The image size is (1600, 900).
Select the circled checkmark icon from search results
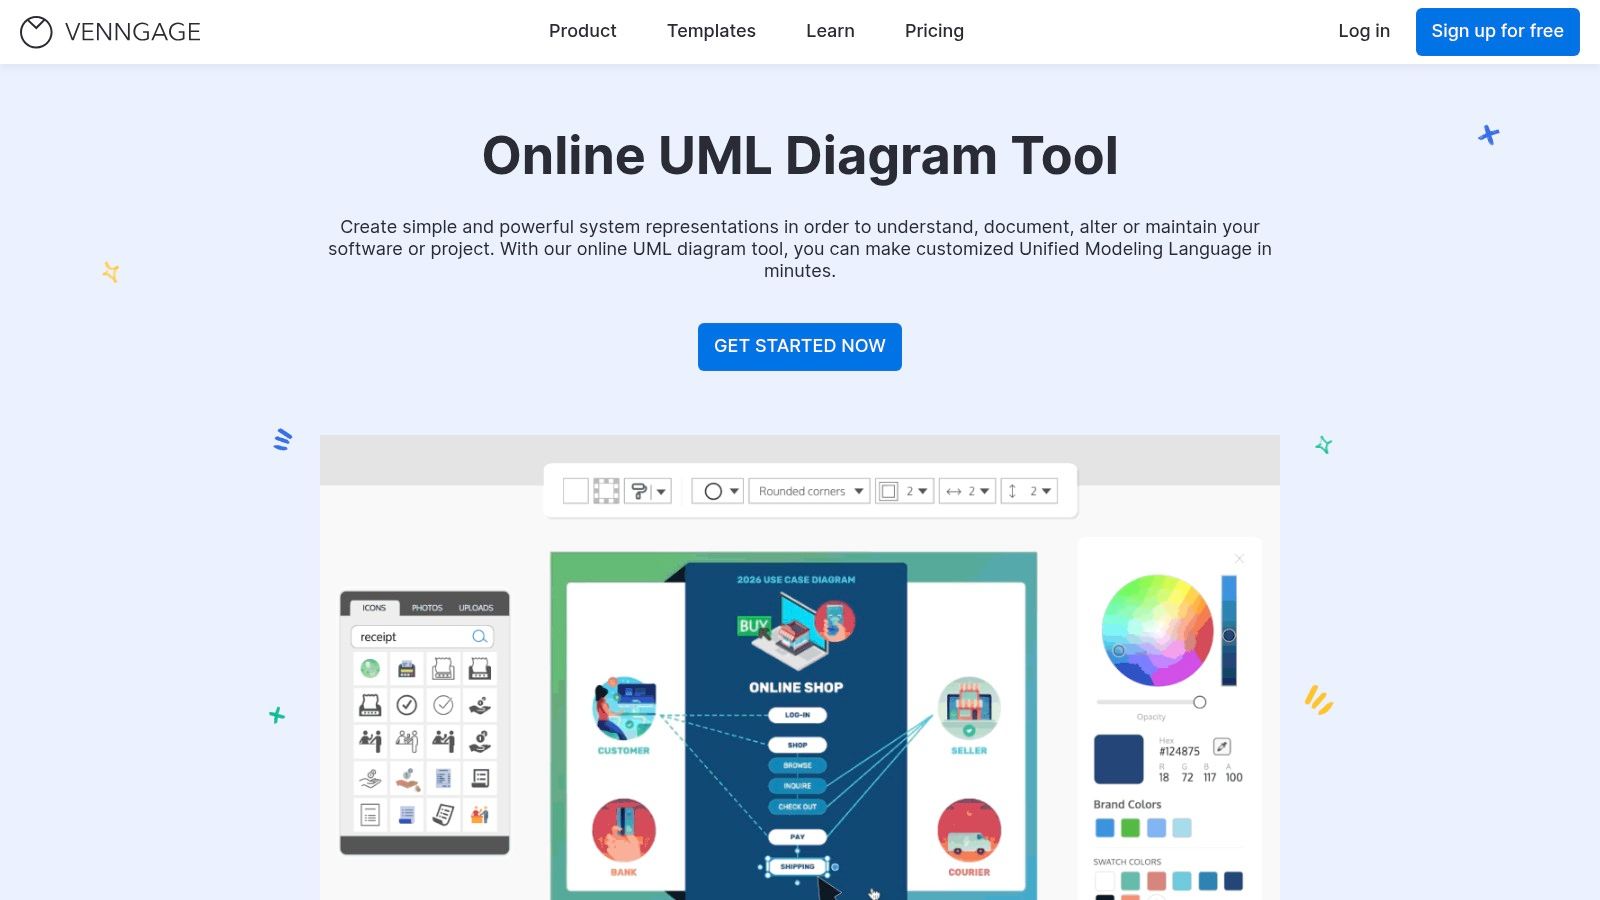pos(407,705)
